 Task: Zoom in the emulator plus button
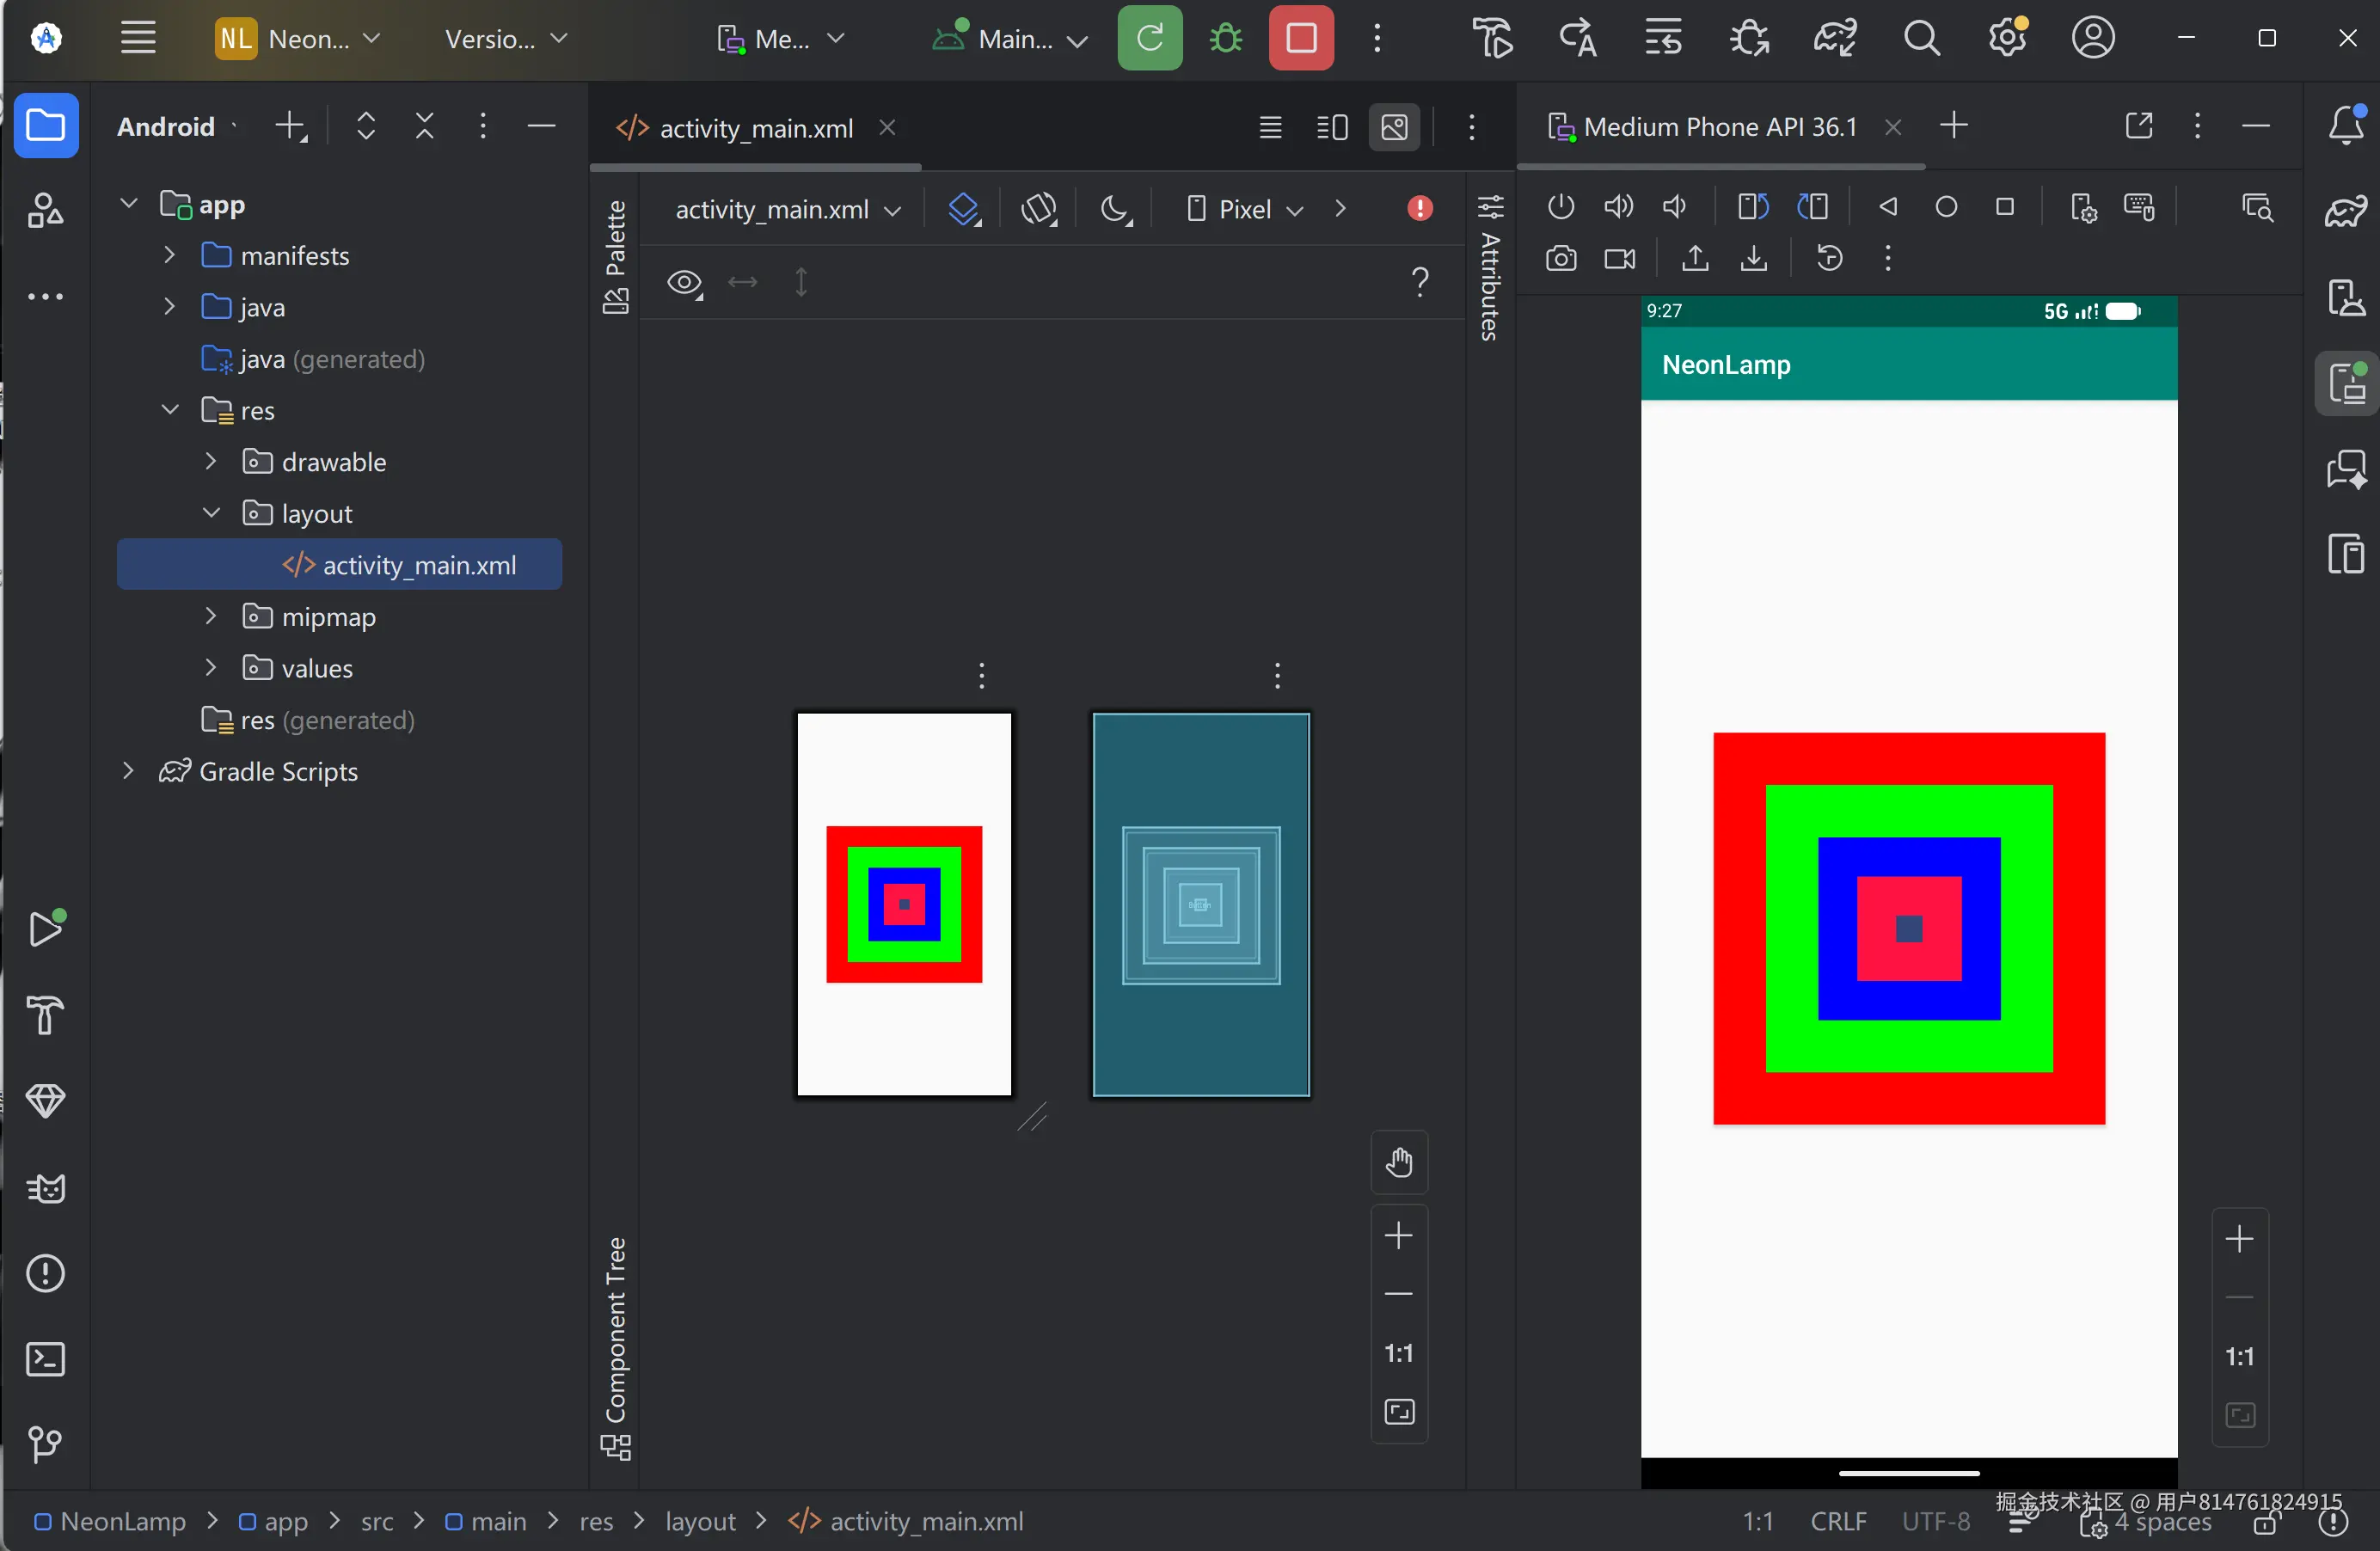[x=2240, y=1240]
